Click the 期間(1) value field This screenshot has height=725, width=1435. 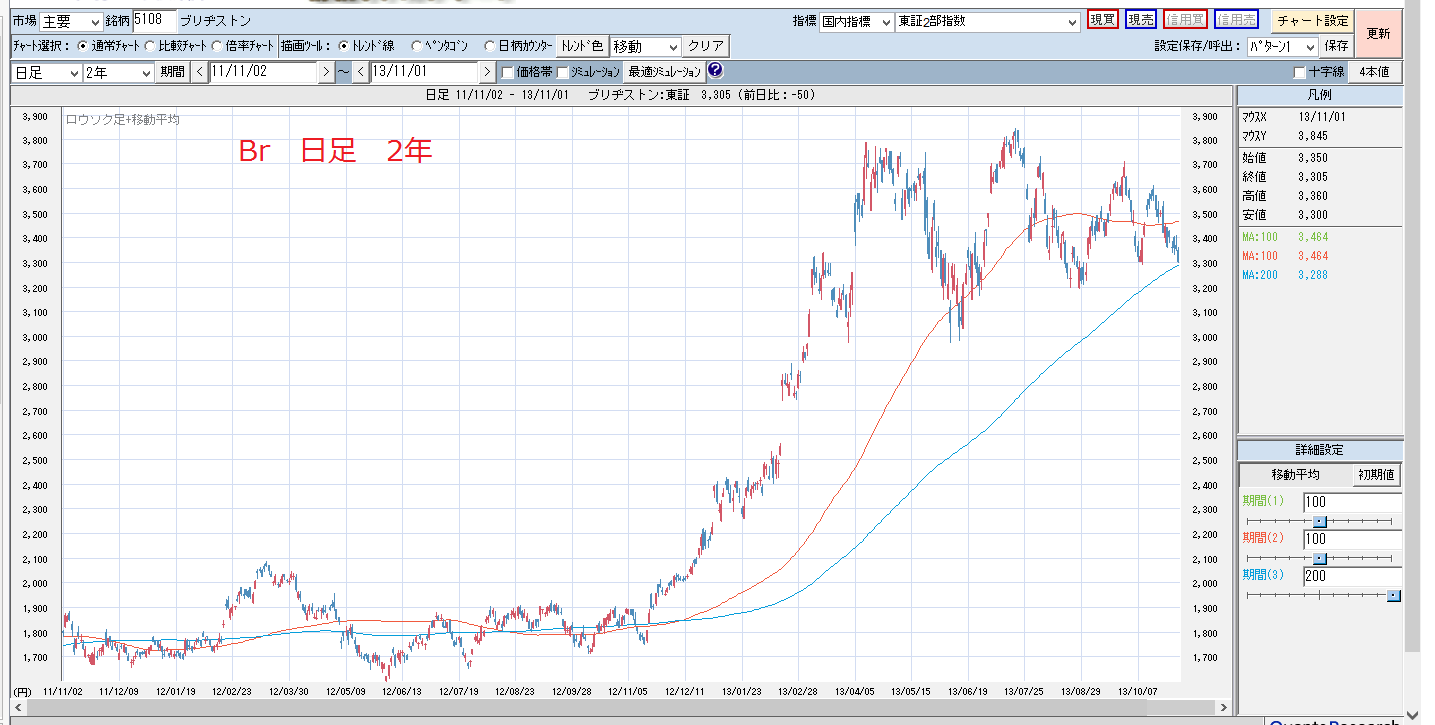point(1352,502)
